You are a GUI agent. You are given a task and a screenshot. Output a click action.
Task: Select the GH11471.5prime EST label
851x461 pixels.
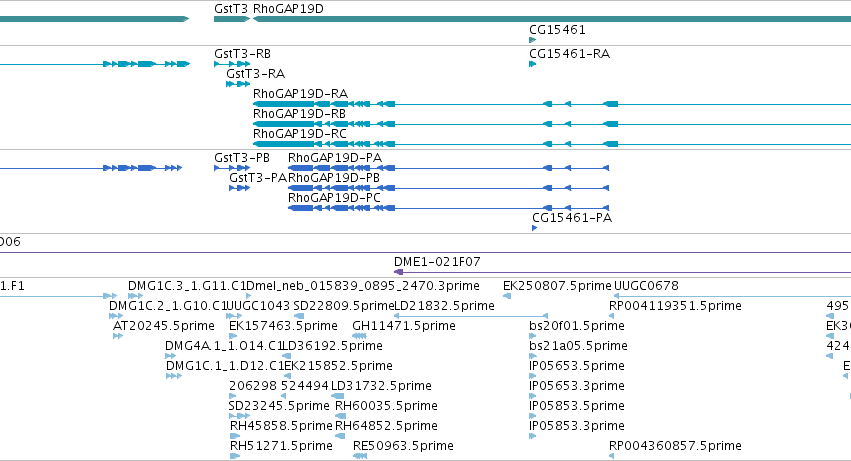(404, 326)
